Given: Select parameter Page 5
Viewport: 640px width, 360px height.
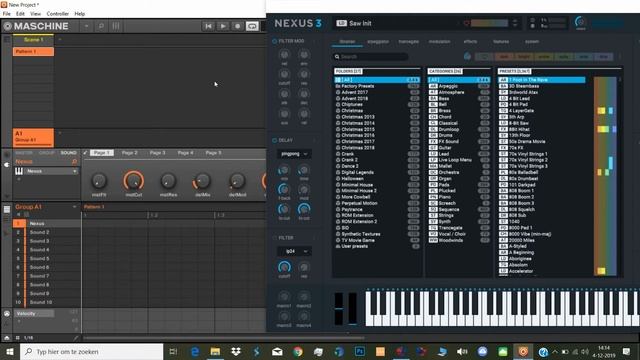Looking at the screenshot, I should pyautogui.click(x=213, y=153).
